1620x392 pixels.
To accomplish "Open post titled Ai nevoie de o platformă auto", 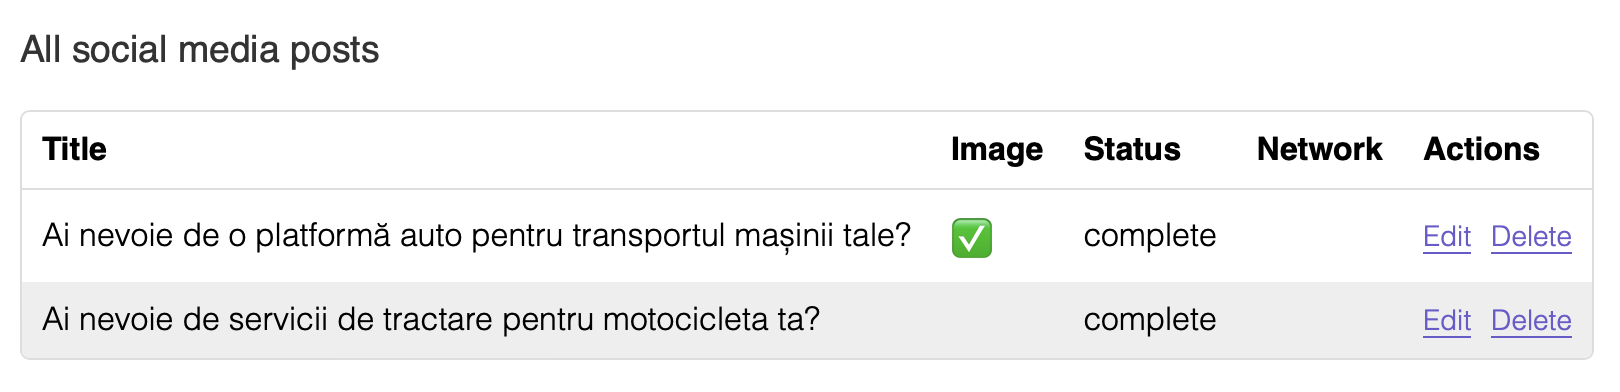I will 476,235.
